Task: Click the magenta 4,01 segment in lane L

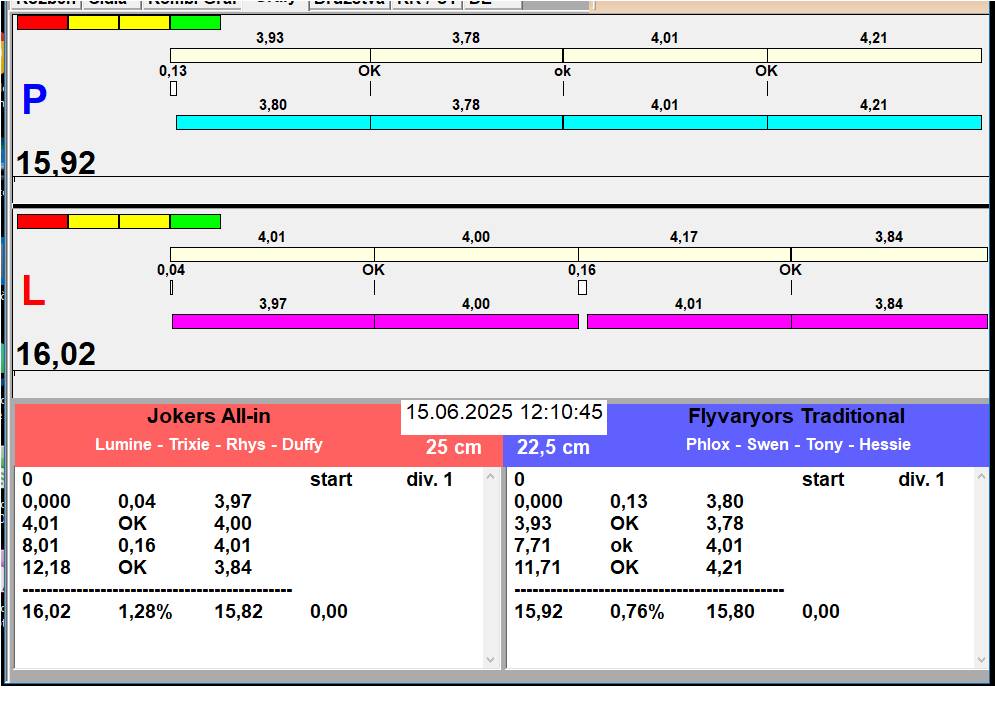Action: pos(688,321)
